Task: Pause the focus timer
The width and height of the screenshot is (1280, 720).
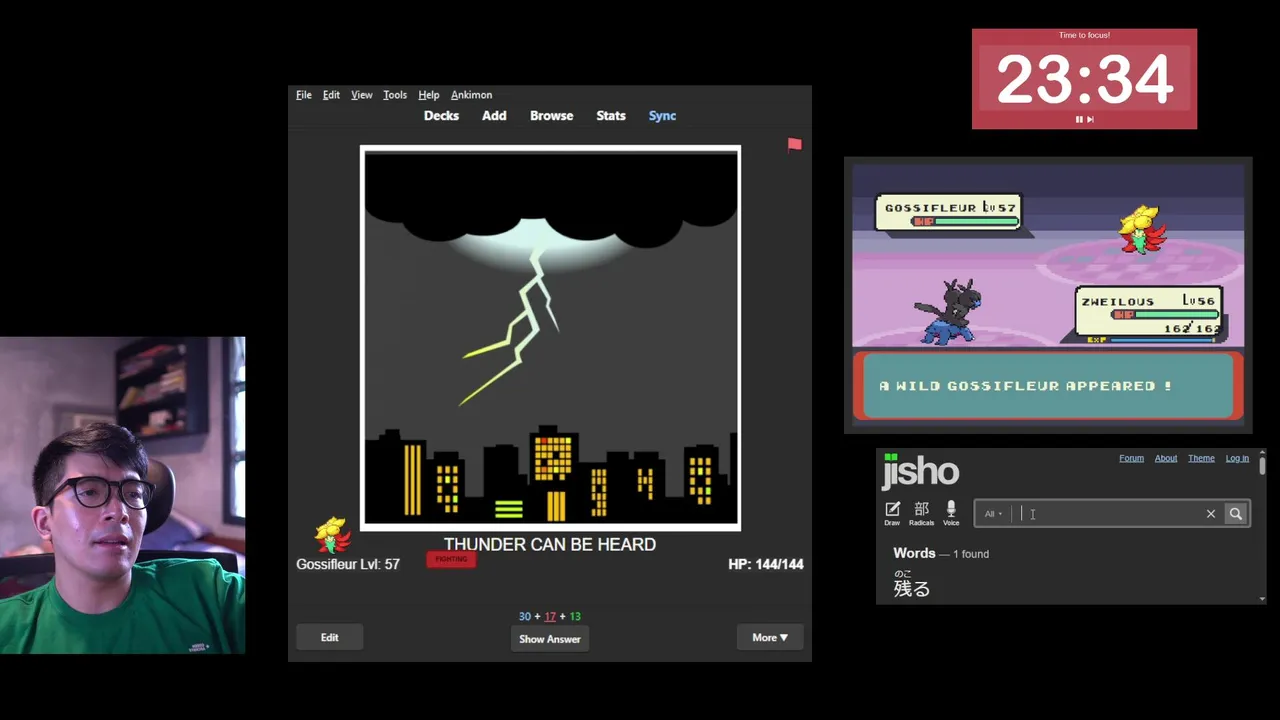Action: click(1079, 119)
